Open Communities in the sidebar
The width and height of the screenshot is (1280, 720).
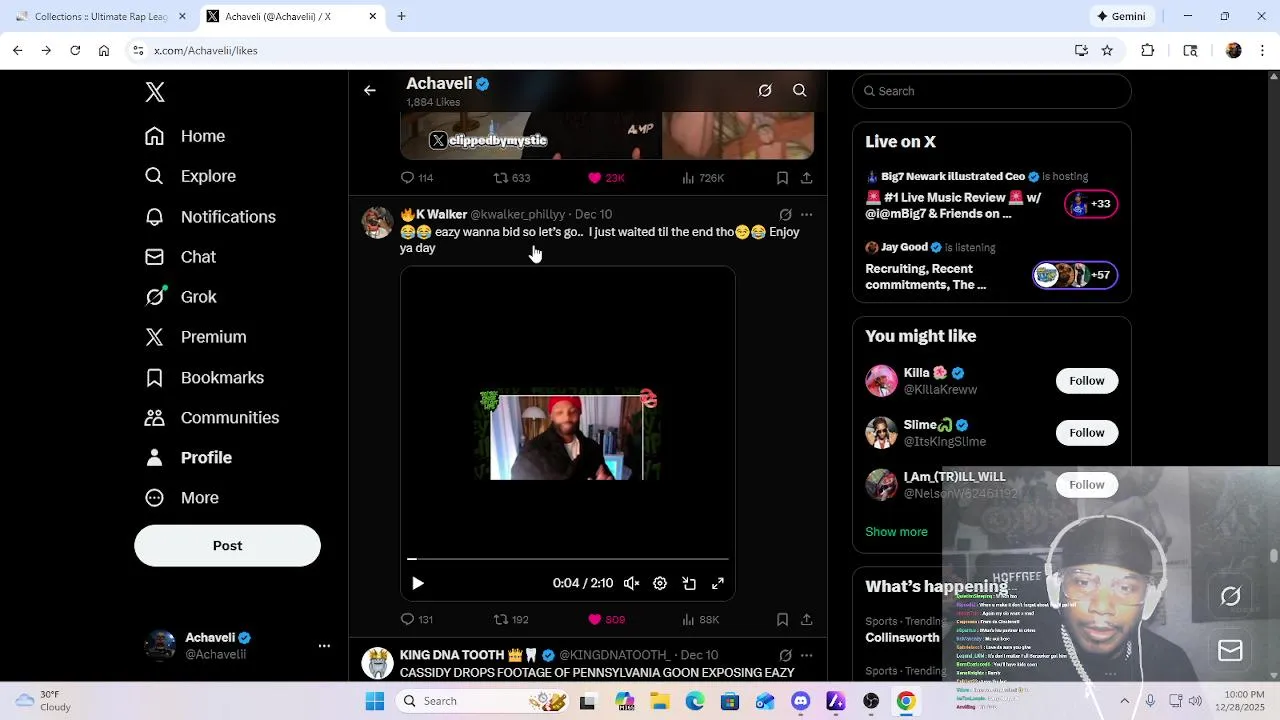coord(211,418)
